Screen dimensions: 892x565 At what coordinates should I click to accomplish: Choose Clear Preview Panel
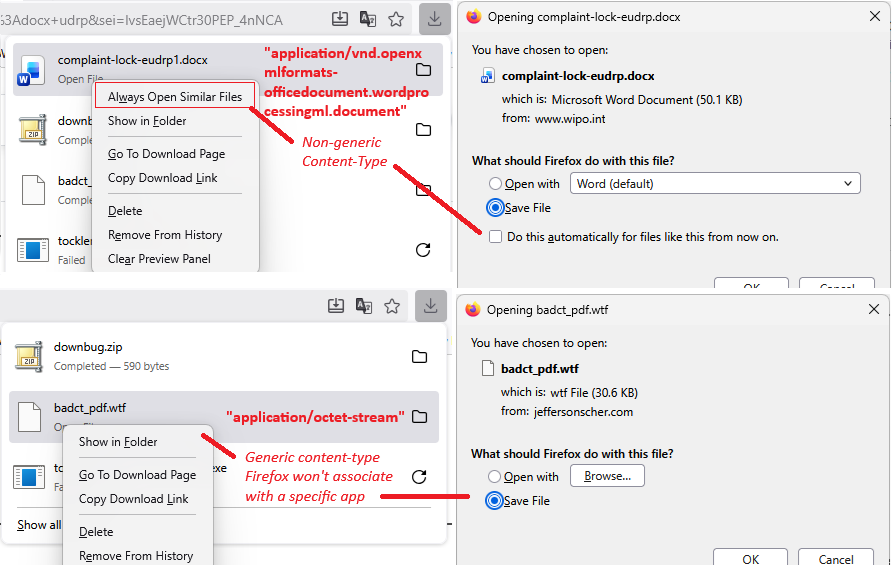click(159, 259)
